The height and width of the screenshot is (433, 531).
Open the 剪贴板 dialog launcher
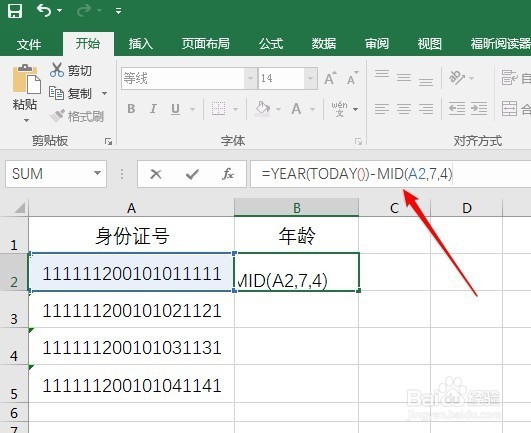pyautogui.click(x=108, y=142)
